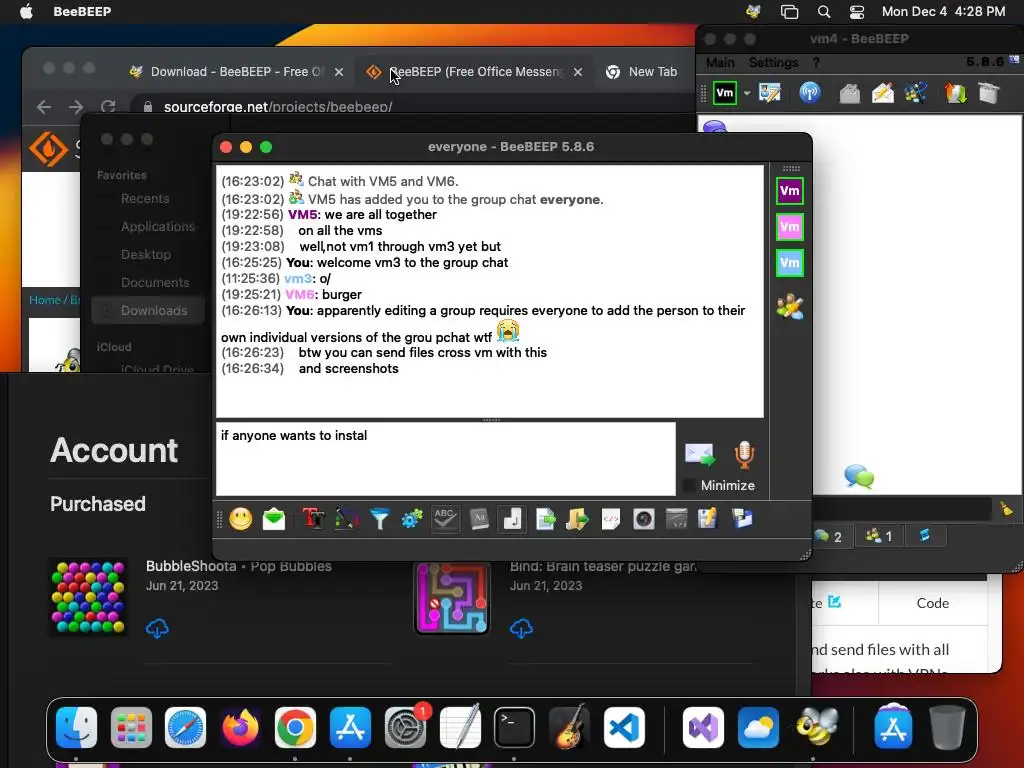1024x768 pixels.
Task: Click the browser back arrow
Action: point(44,106)
